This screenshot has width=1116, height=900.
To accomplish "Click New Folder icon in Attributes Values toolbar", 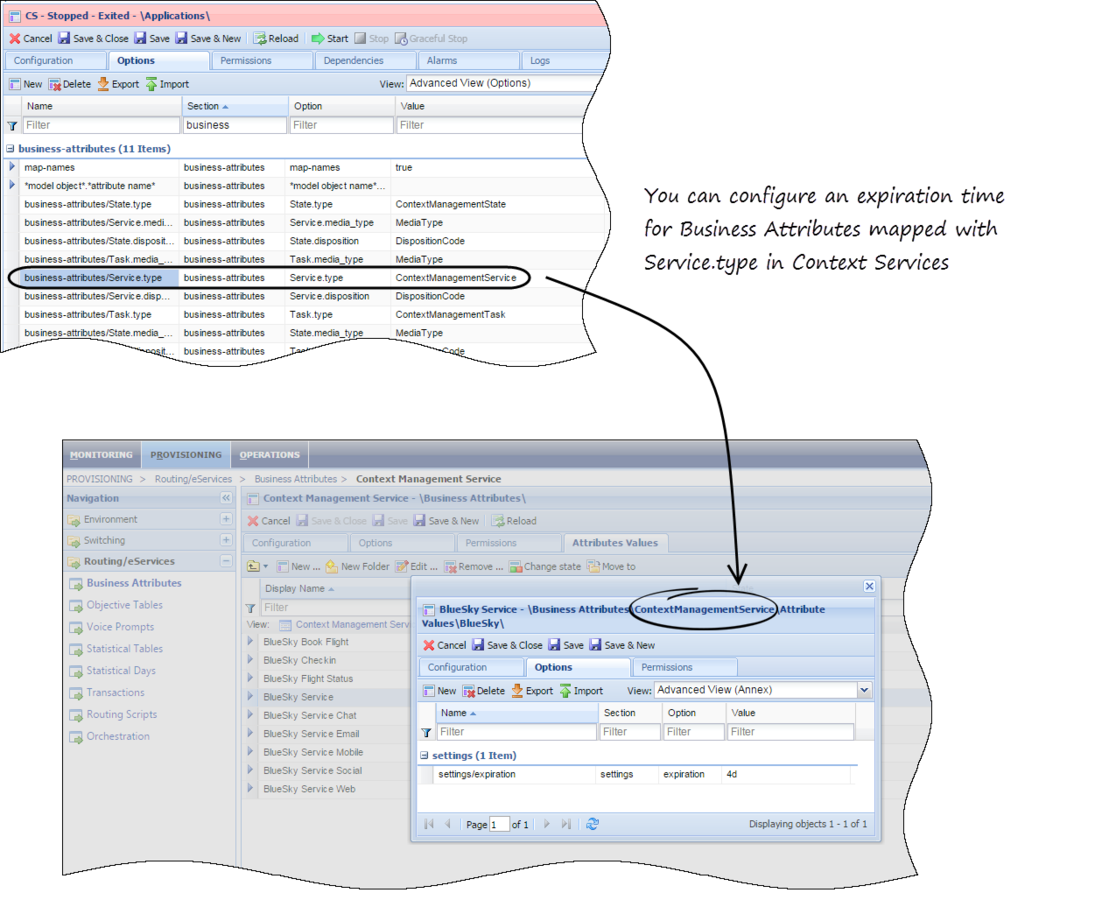I will (x=331, y=567).
